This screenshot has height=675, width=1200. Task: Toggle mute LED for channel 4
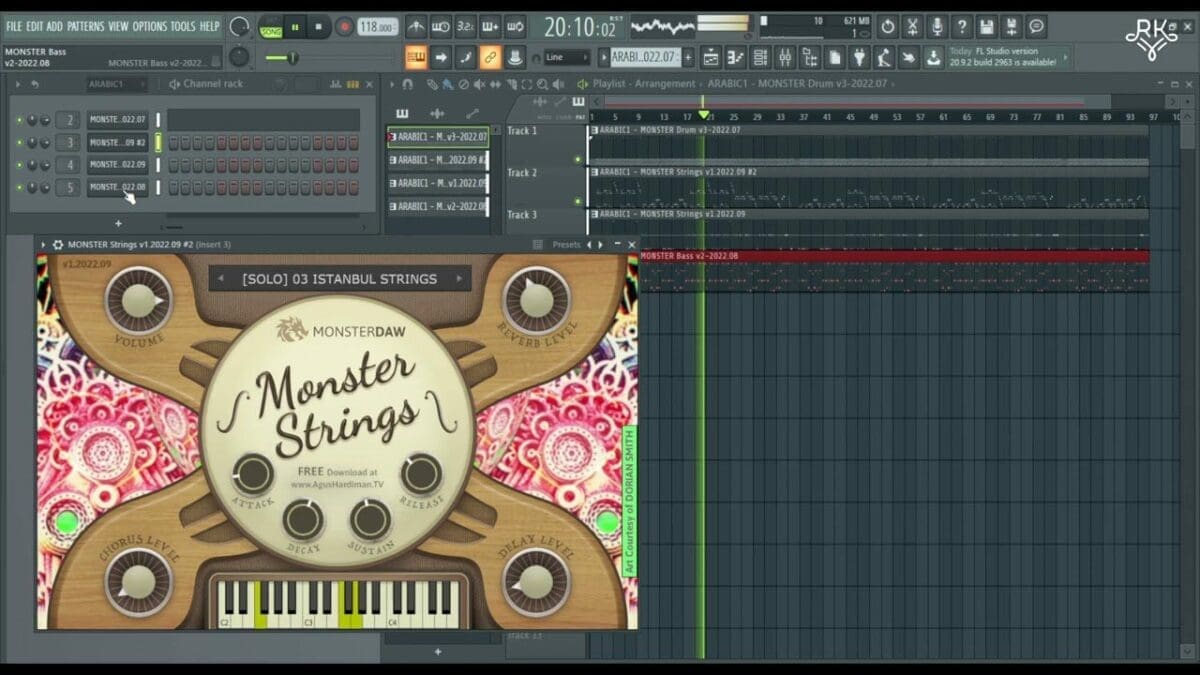19,164
